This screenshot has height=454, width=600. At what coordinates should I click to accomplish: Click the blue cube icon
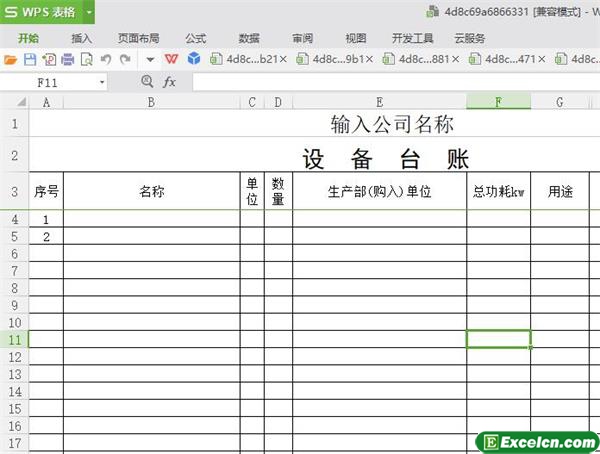click(x=194, y=59)
